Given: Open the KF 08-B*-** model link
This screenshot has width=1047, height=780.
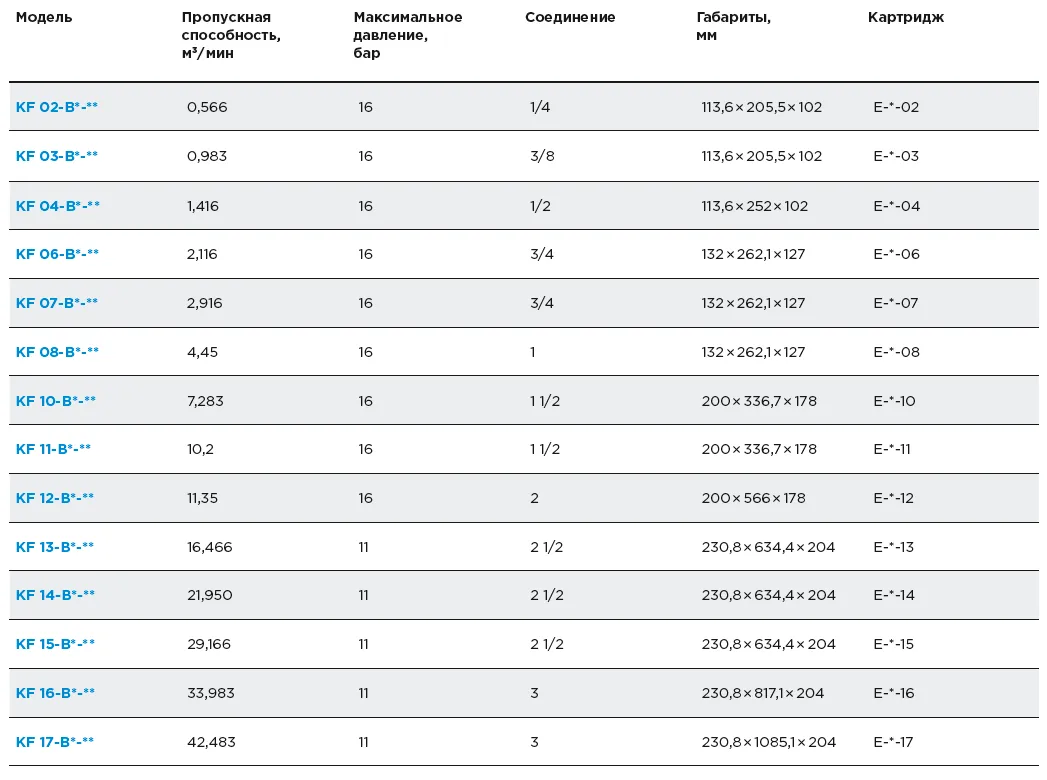Looking at the screenshot, I should 57,352.
